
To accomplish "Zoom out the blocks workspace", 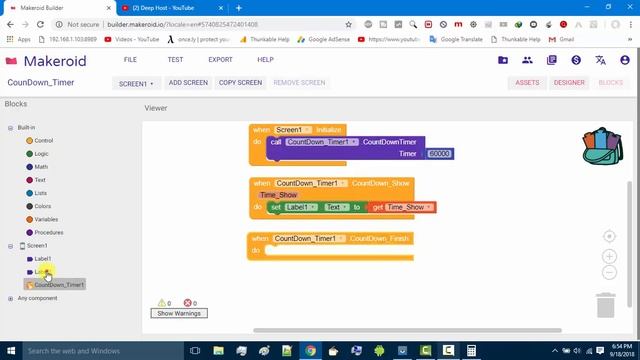I will point(609,272).
